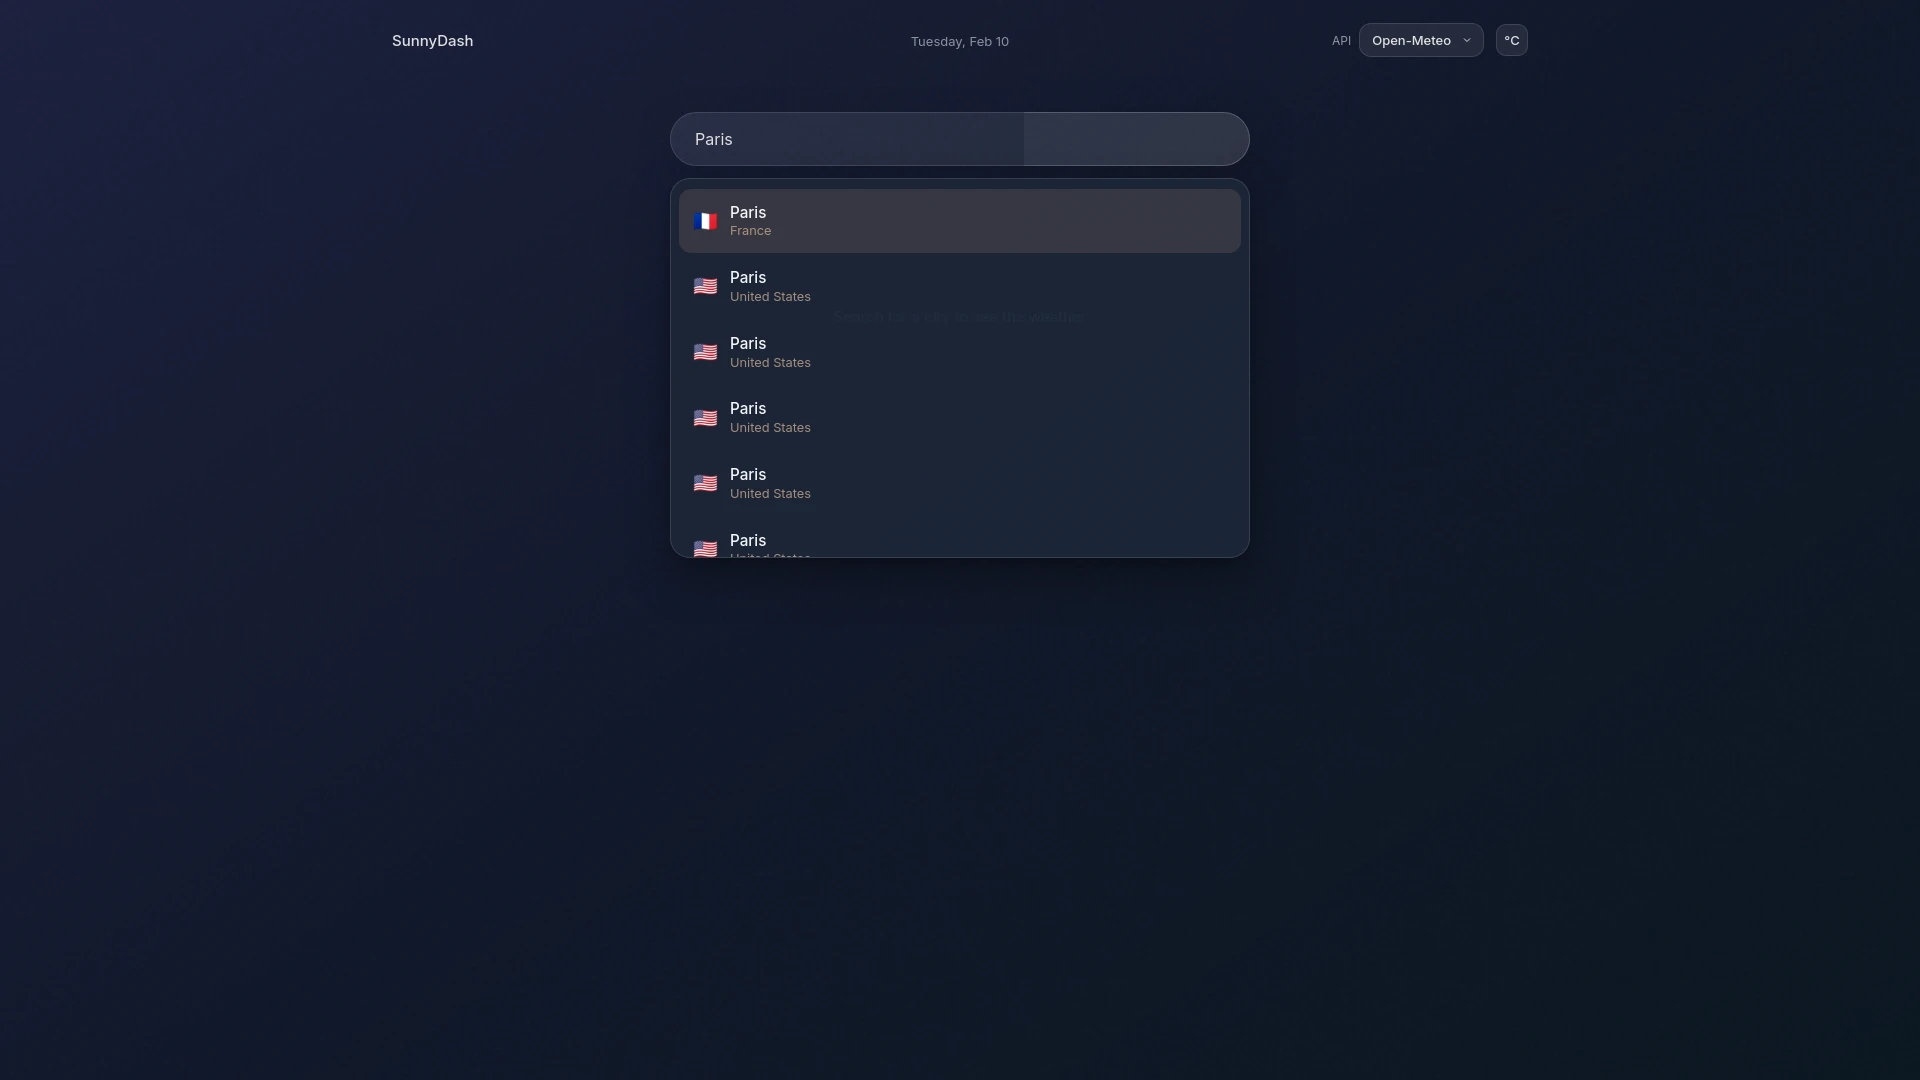Image resolution: width=1920 pixels, height=1080 pixels.
Task: Click the first United States flag icon
Action: pyautogui.click(x=705, y=287)
